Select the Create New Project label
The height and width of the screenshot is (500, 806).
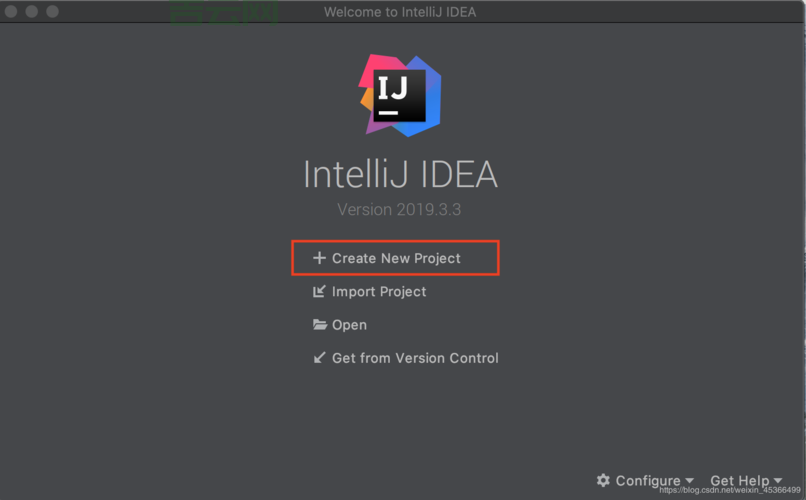[x=396, y=258]
